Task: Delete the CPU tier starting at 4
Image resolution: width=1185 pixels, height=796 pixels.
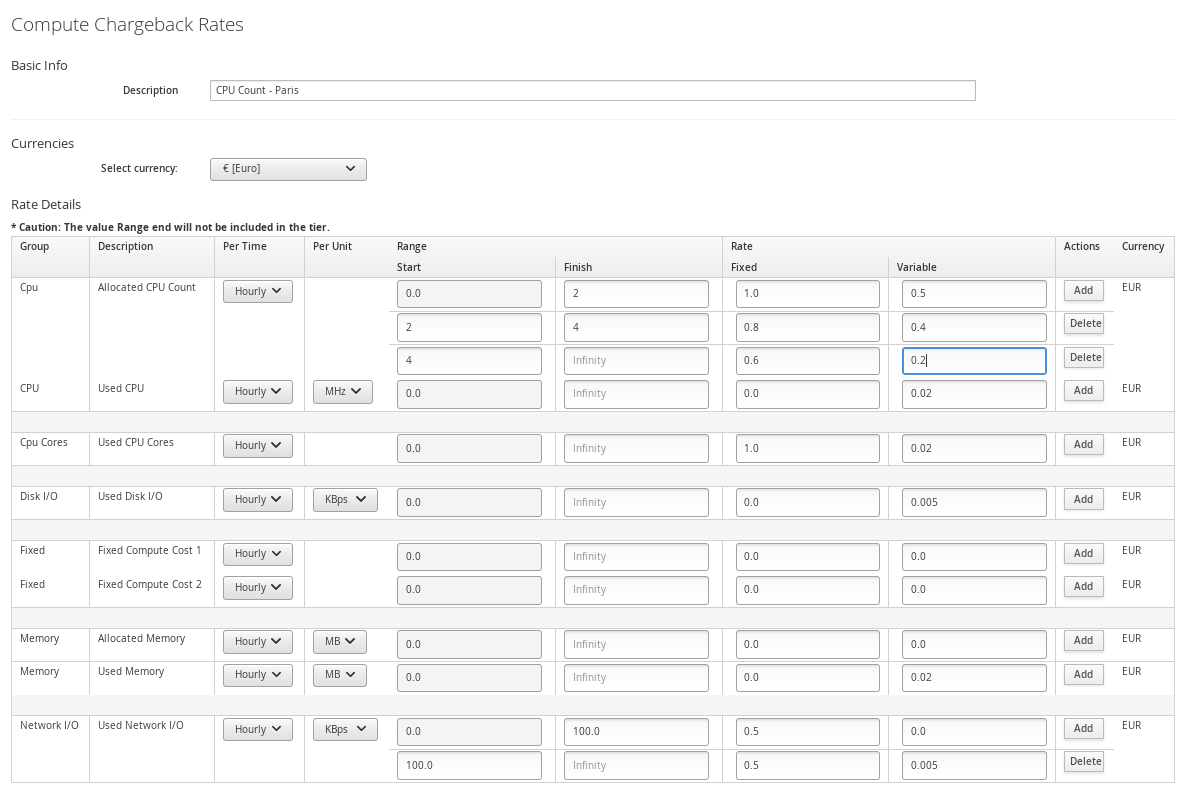Action: pyautogui.click(x=1084, y=357)
